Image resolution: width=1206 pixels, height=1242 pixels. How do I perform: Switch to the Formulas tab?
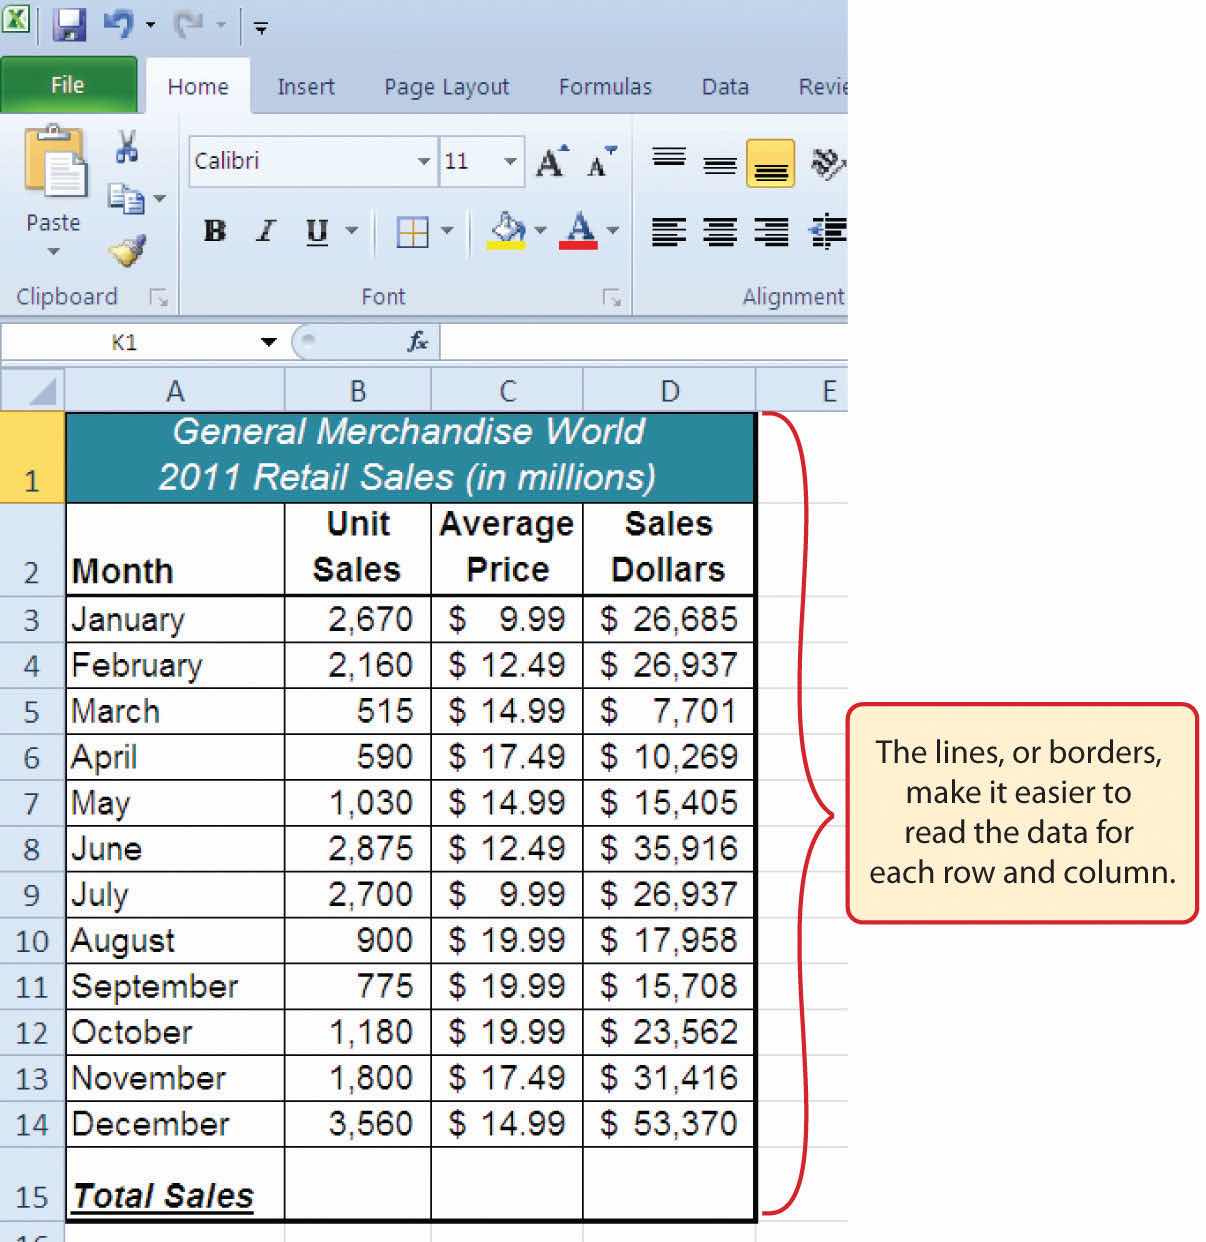pos(604,87)
